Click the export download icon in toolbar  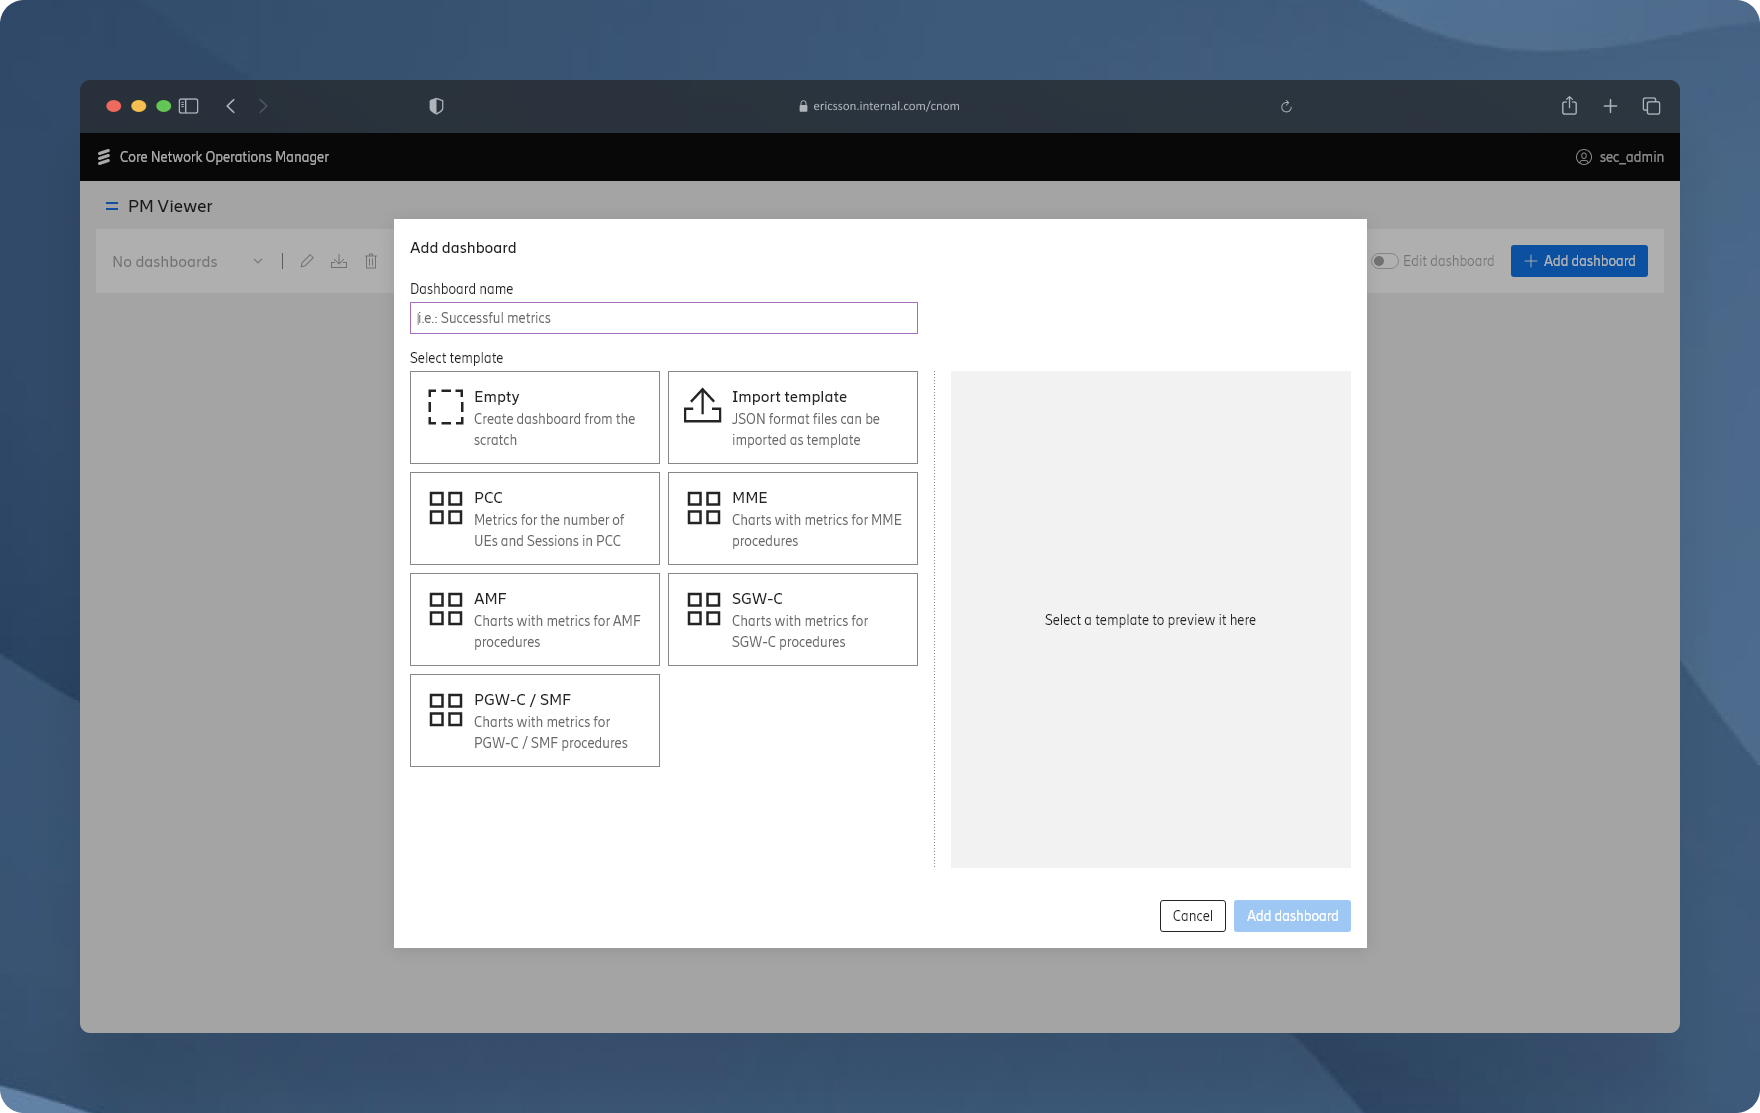tap(339, 261)
